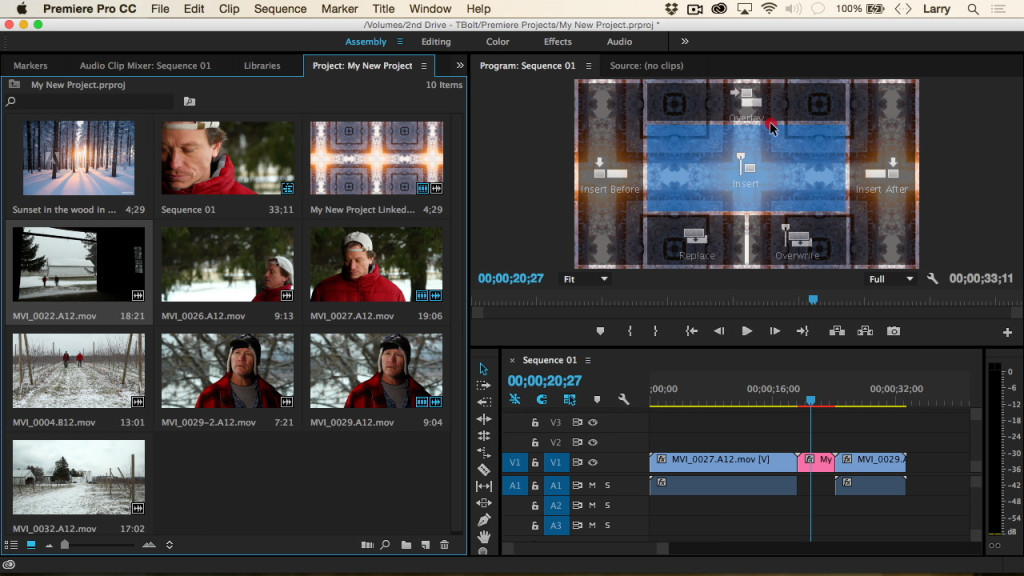The height and width of the screenshot is (576, 1024).
Task: Open the Libraries panel tab
Action: (262, 65)
